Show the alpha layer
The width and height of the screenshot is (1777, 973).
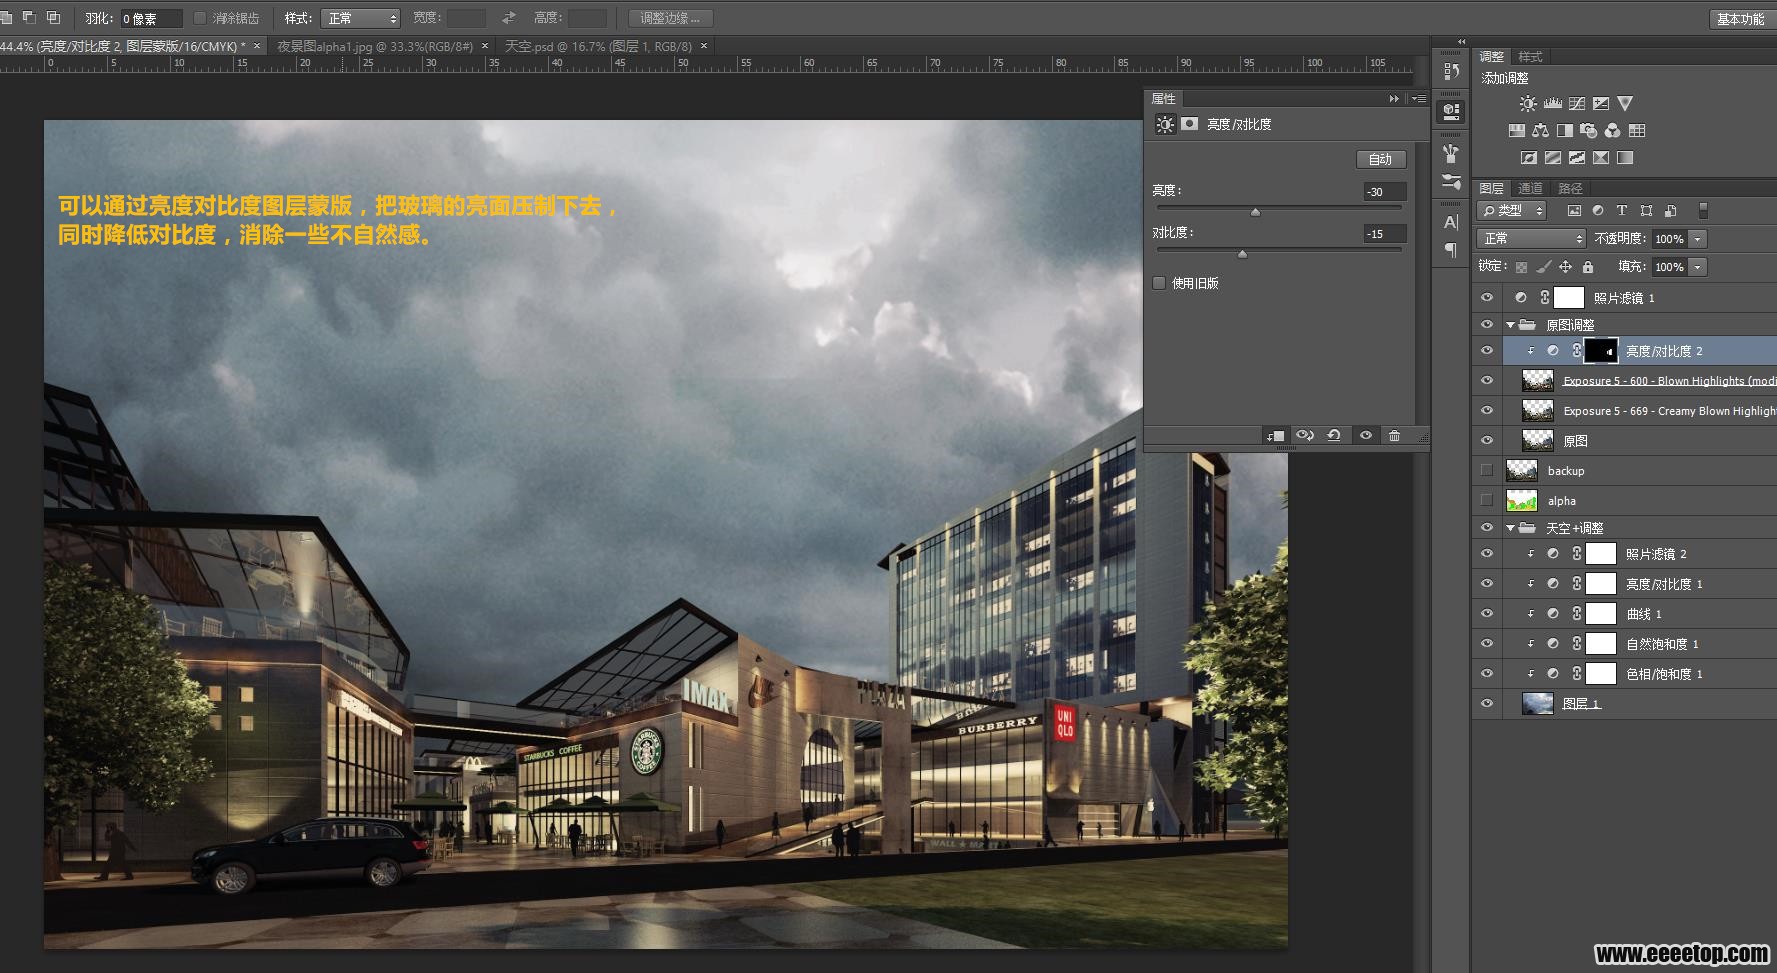1487,500
